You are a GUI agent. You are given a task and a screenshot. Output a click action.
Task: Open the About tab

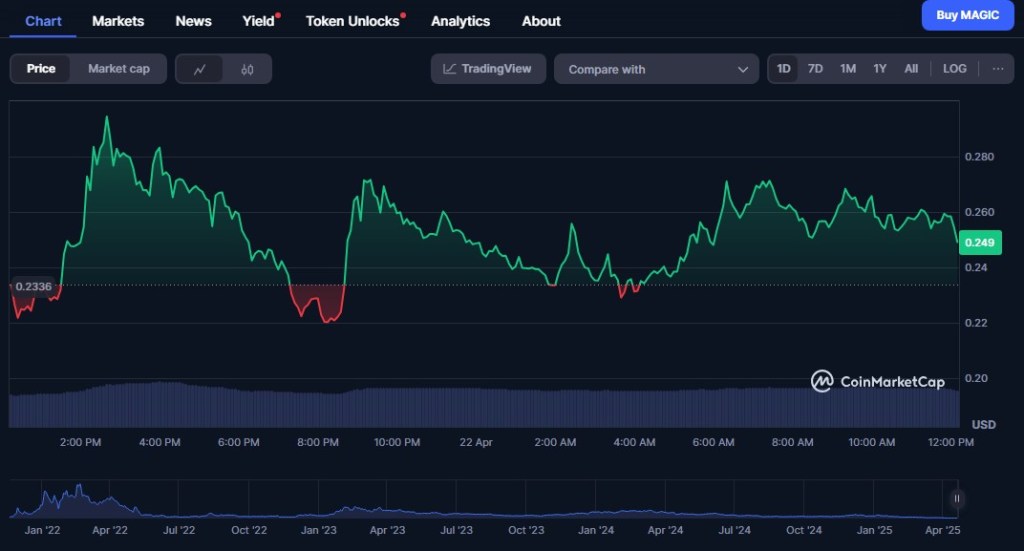tap(541, 21)
